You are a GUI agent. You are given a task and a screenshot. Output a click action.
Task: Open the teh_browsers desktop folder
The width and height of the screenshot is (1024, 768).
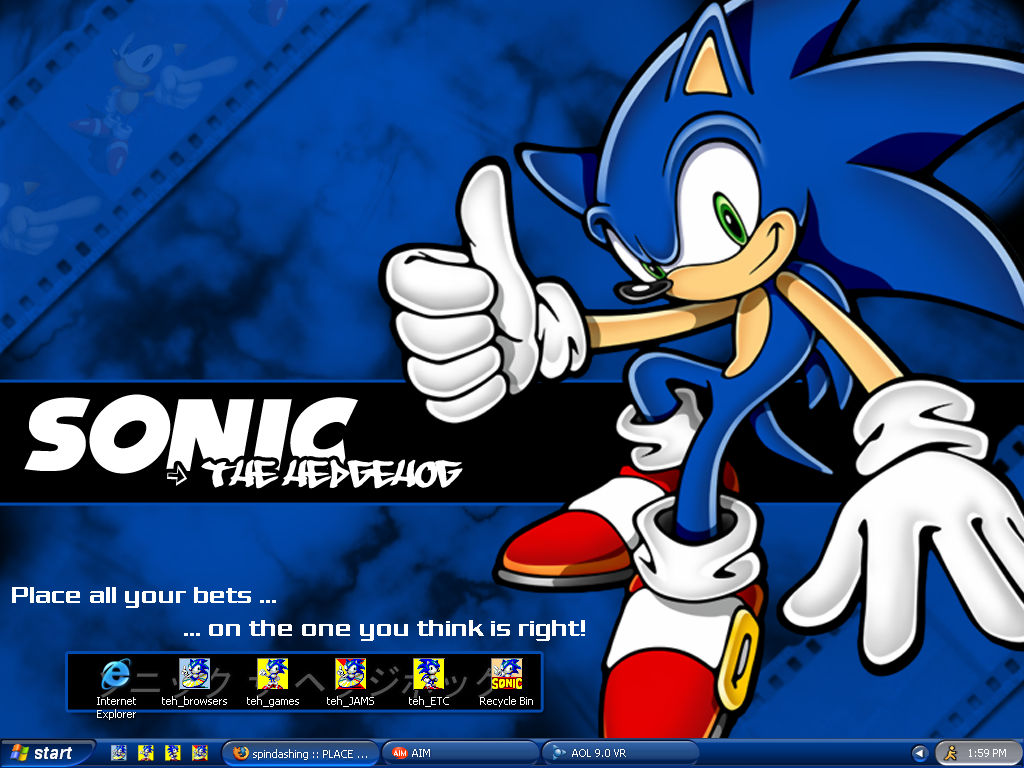tap(194, 674)
